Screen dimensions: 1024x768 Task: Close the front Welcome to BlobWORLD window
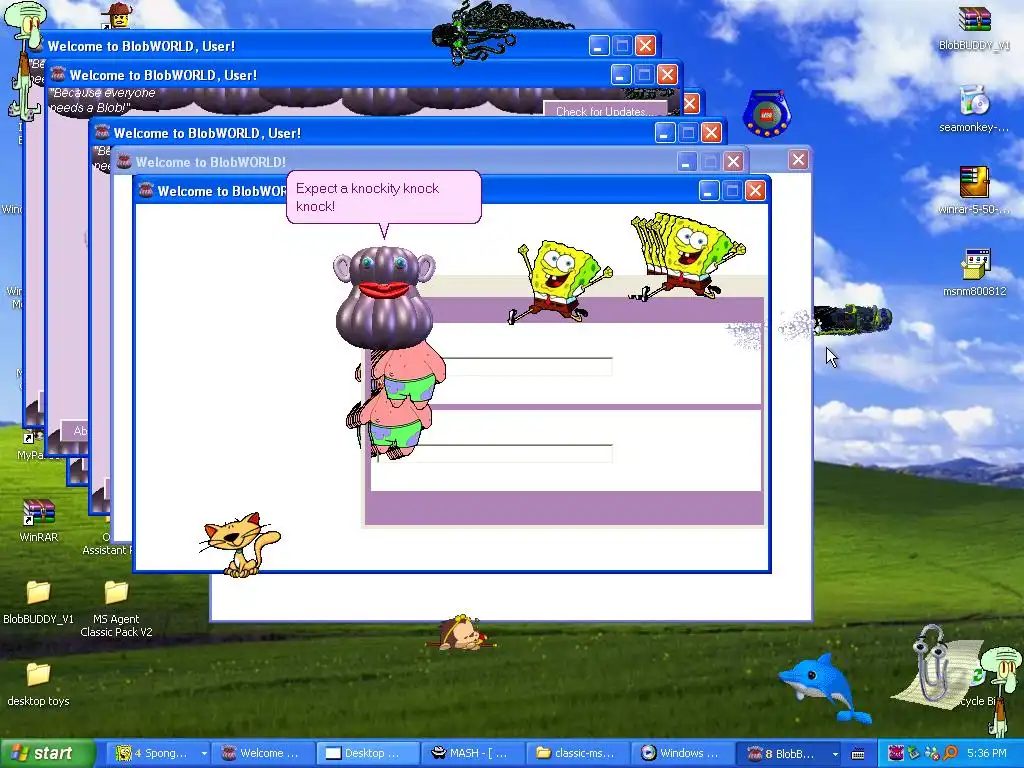(755, 190)
